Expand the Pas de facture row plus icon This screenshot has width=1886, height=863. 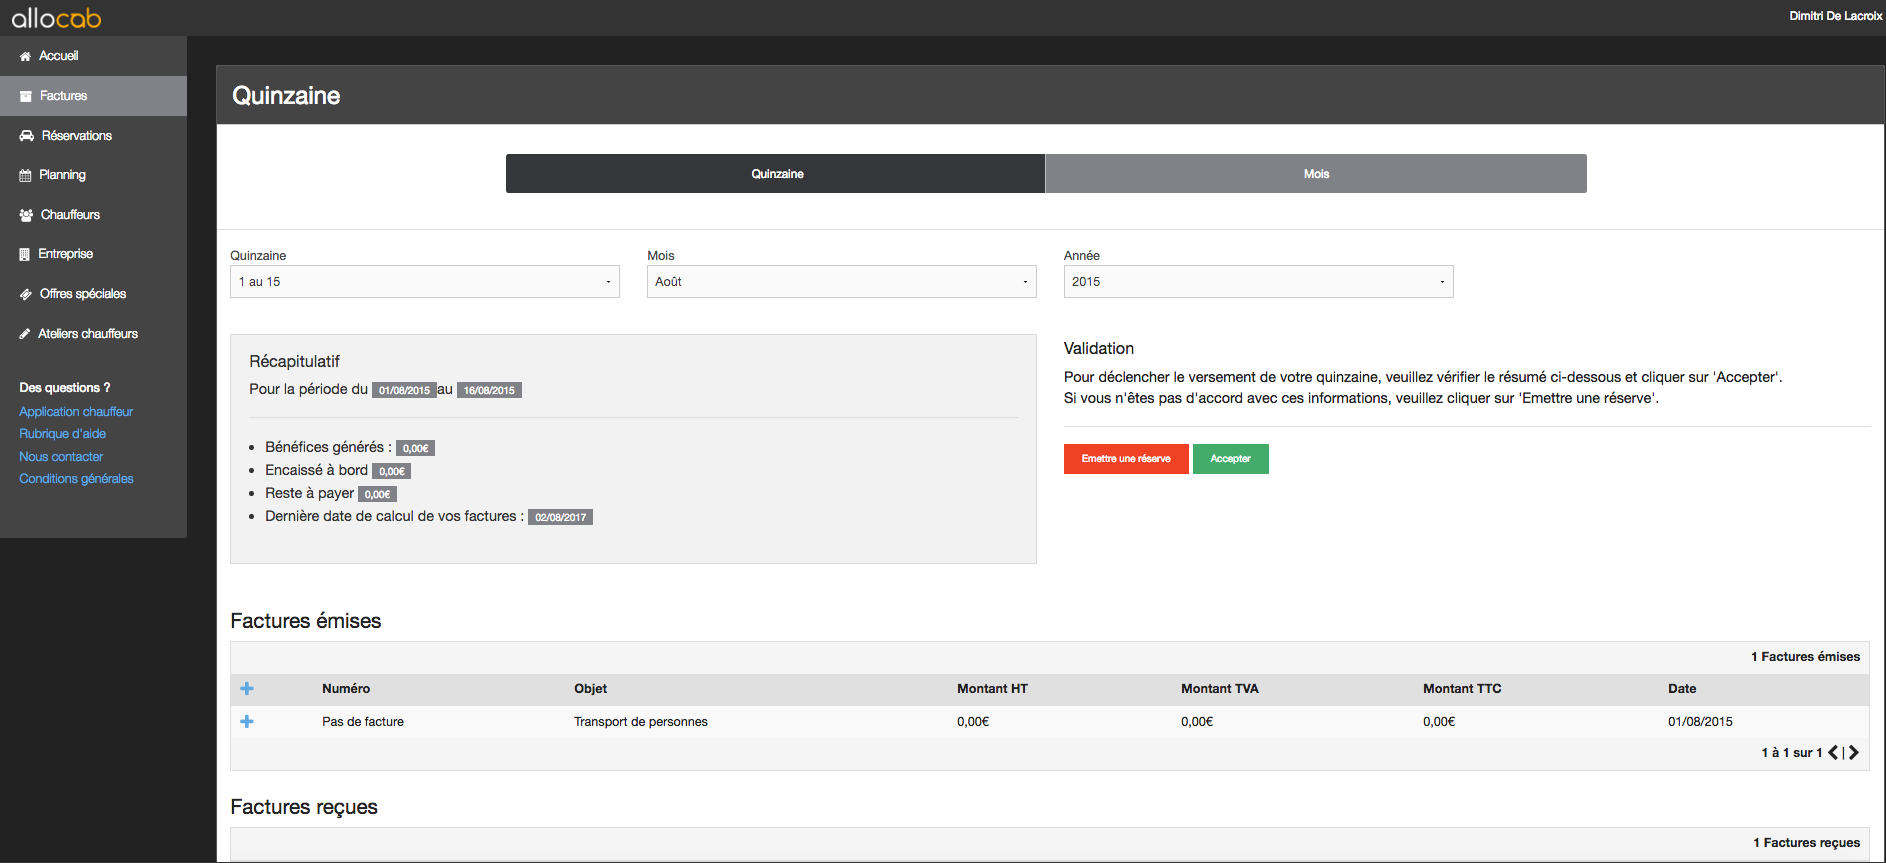tap(247, 721)
